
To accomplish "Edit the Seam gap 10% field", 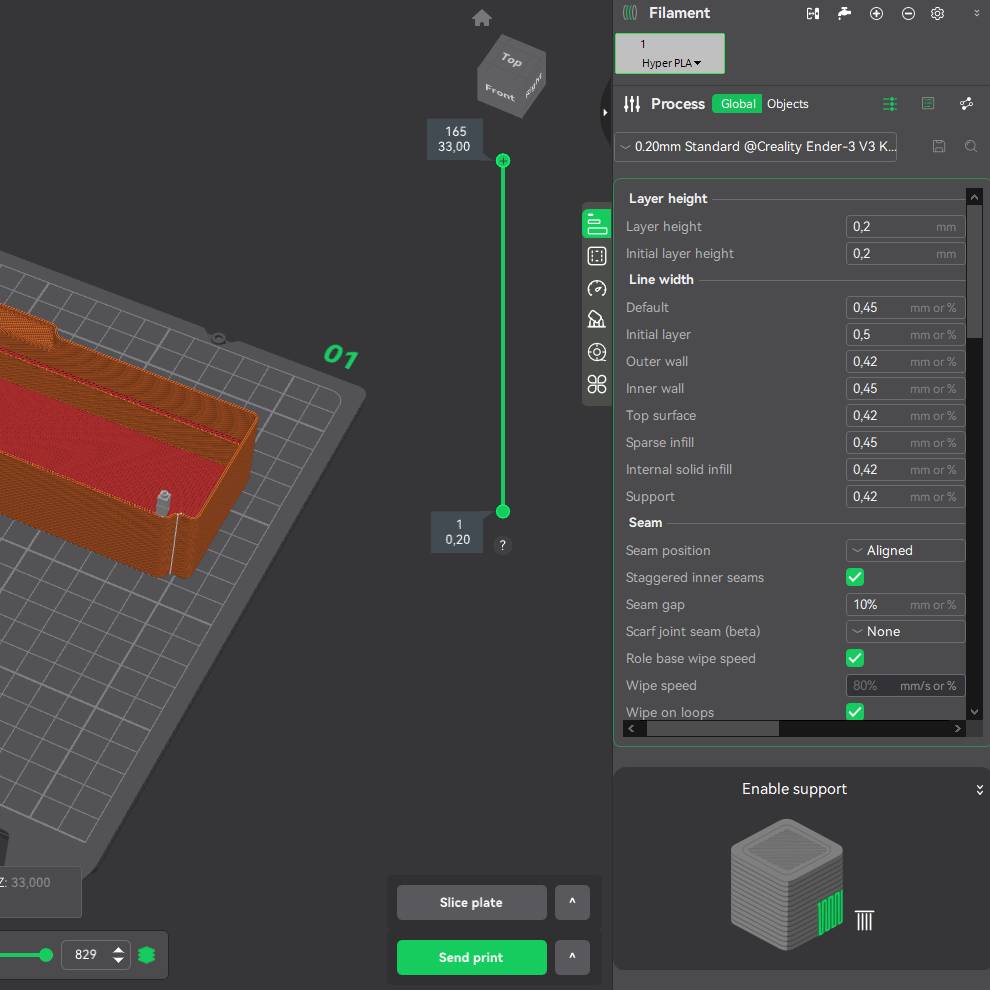I will (x=905, y=604).
